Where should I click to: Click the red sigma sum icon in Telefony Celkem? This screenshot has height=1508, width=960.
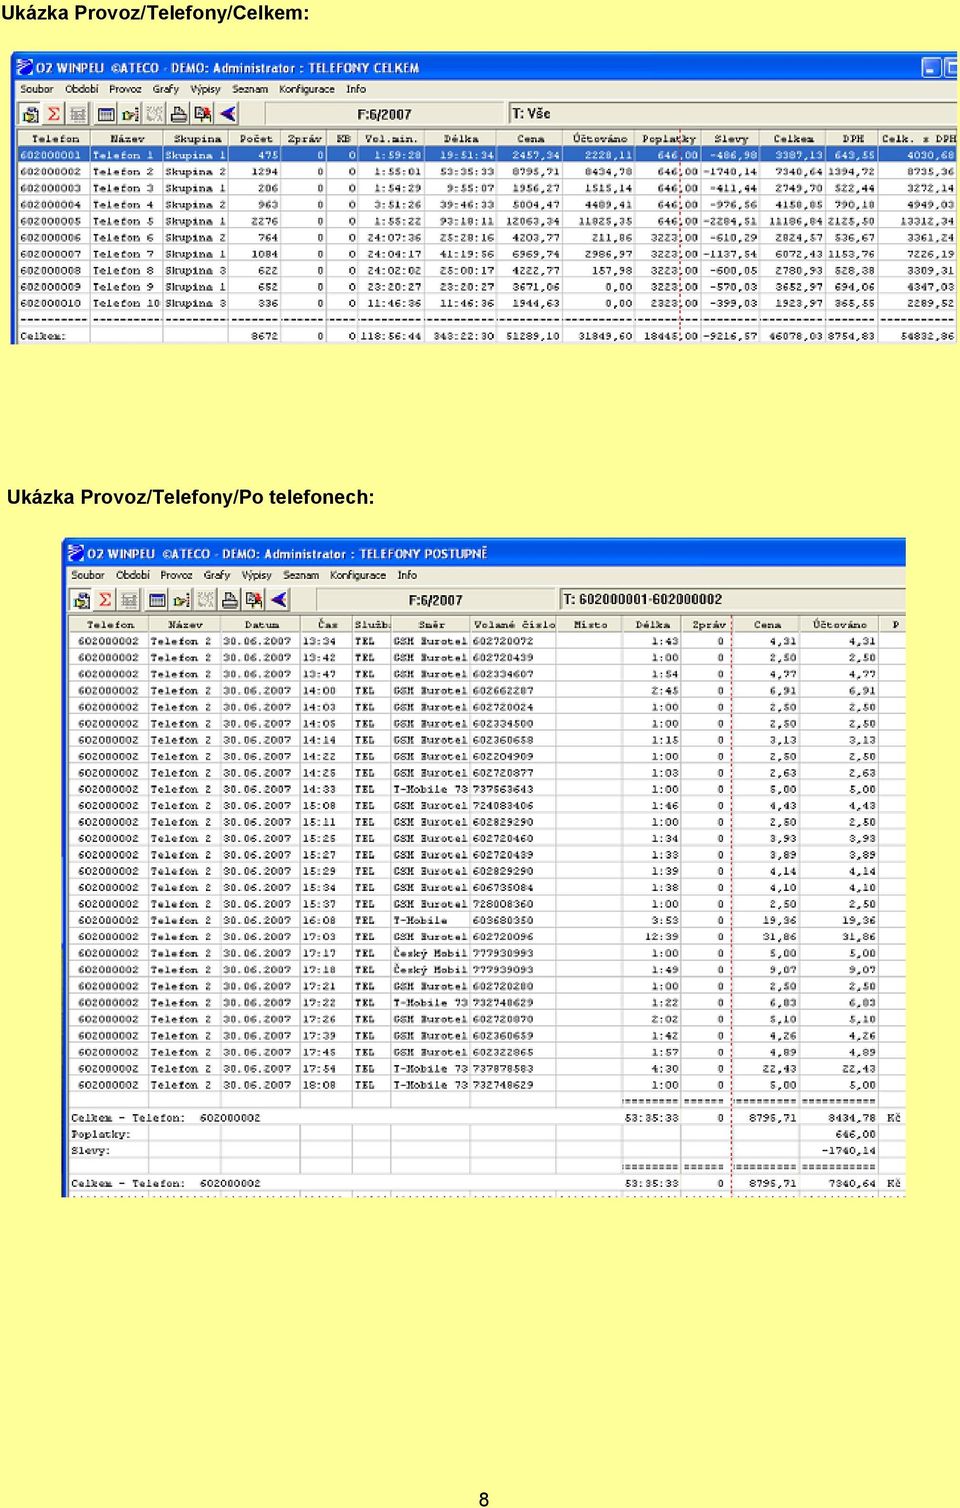pyautogui.click(x=54, y=114)
